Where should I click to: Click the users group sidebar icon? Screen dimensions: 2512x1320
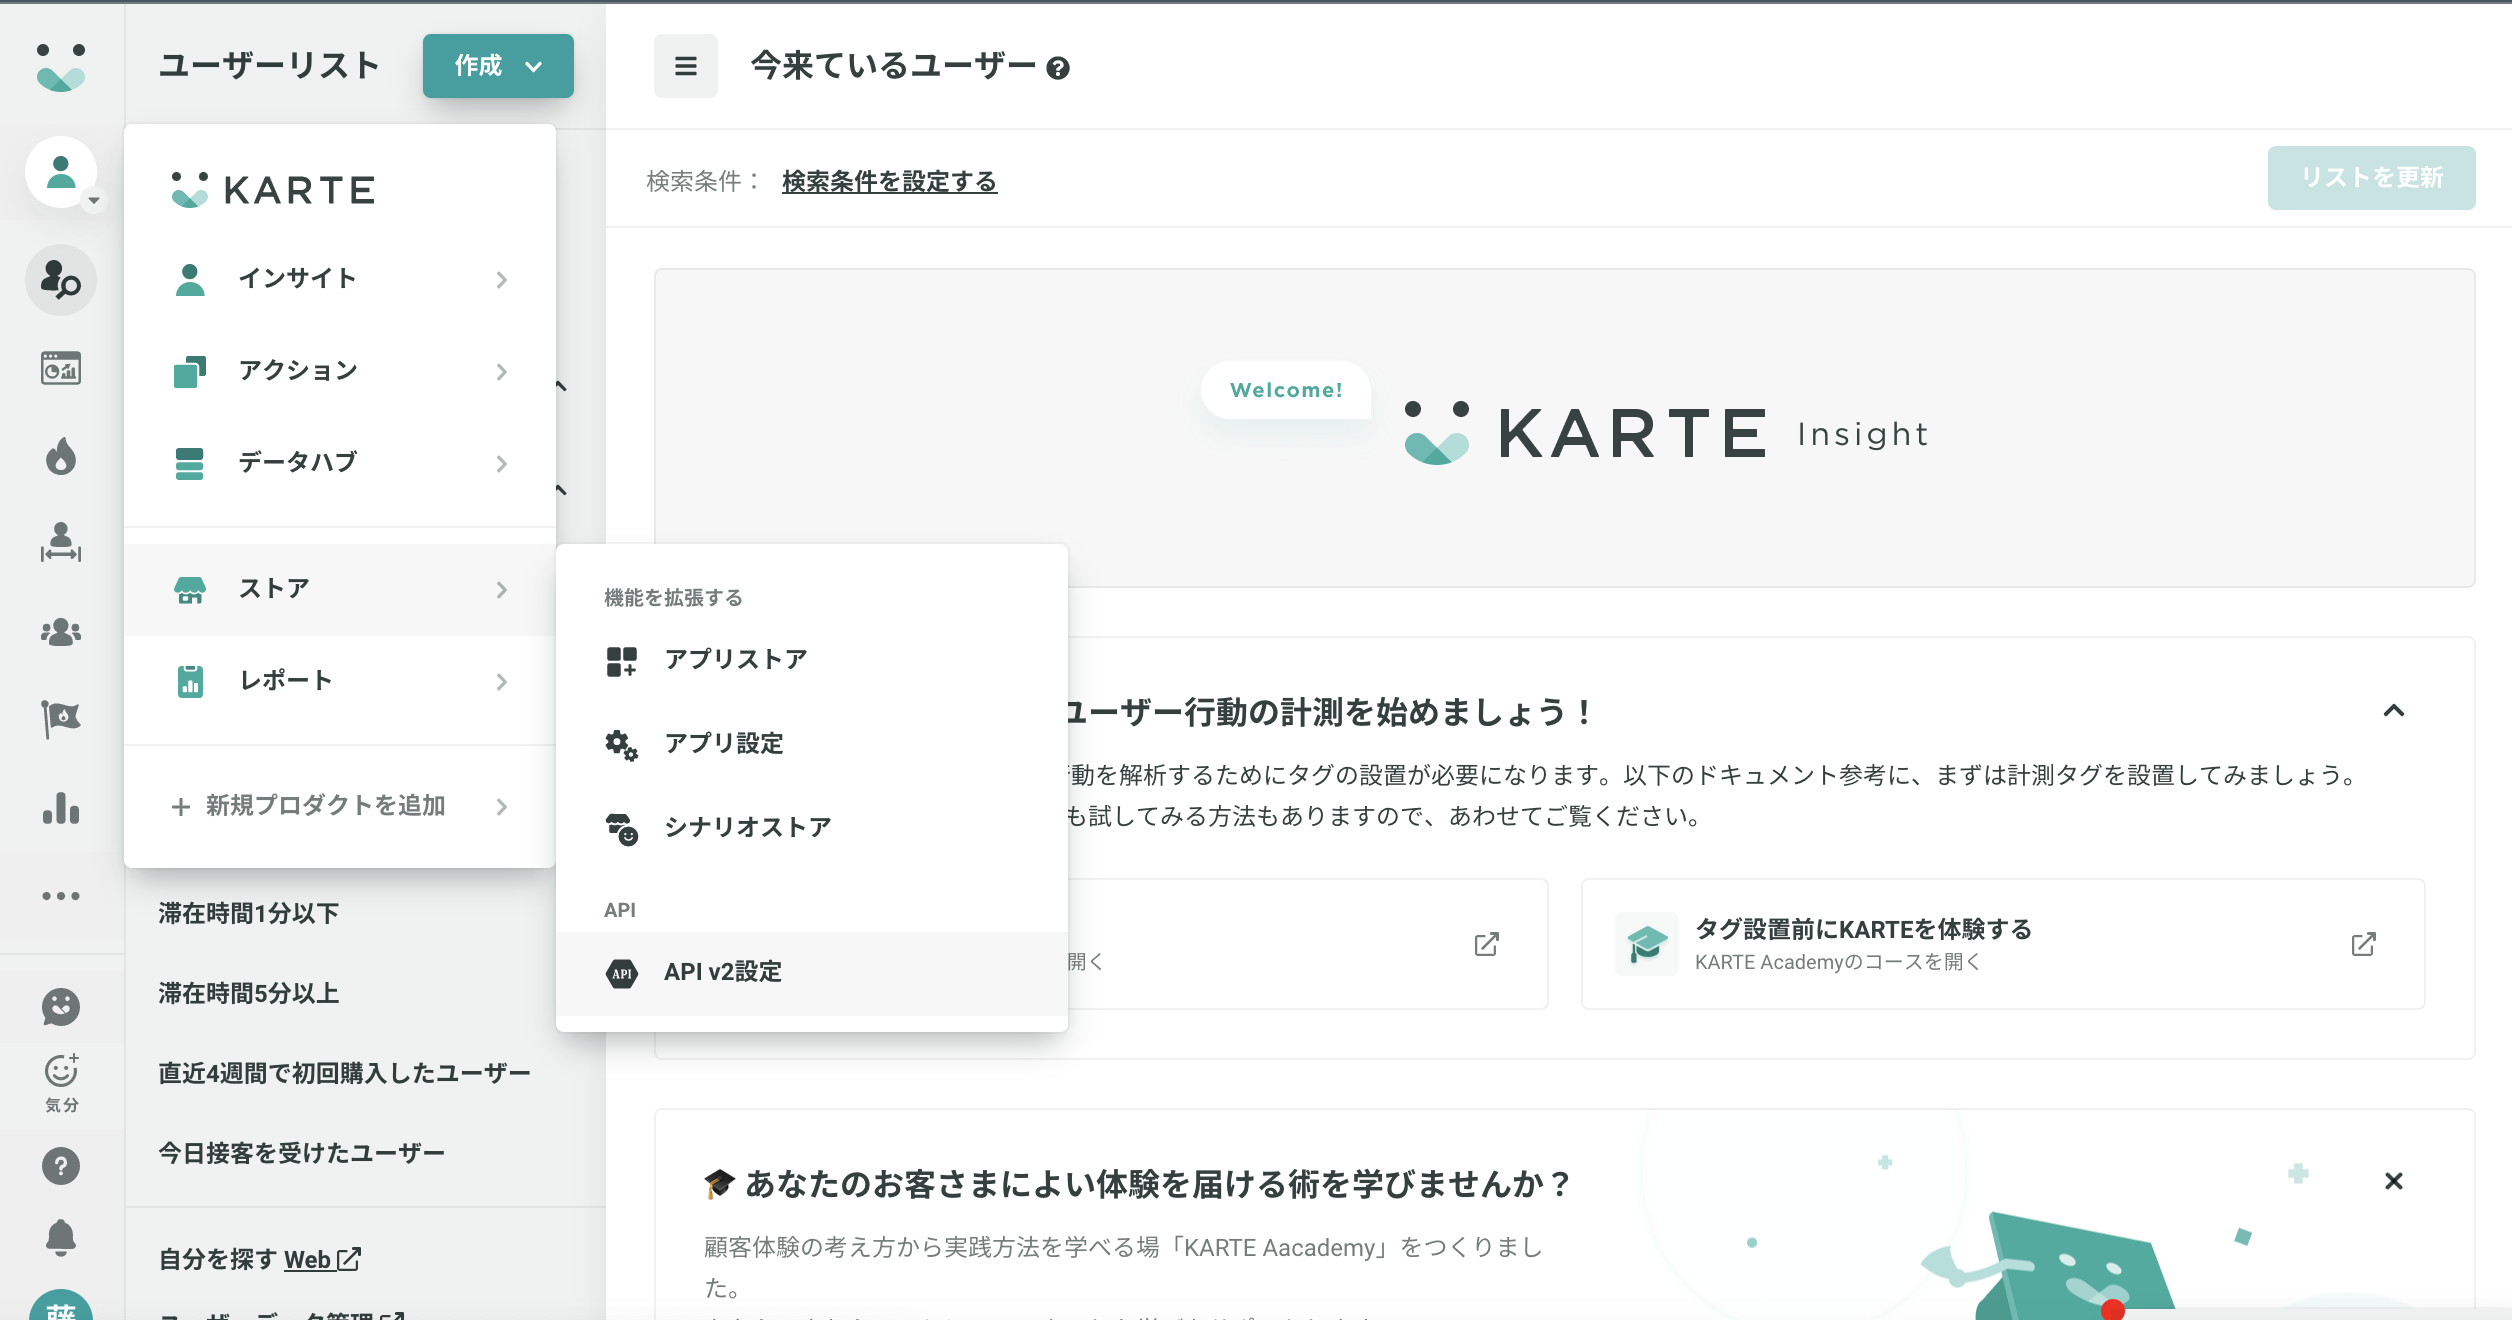[60, 632]
